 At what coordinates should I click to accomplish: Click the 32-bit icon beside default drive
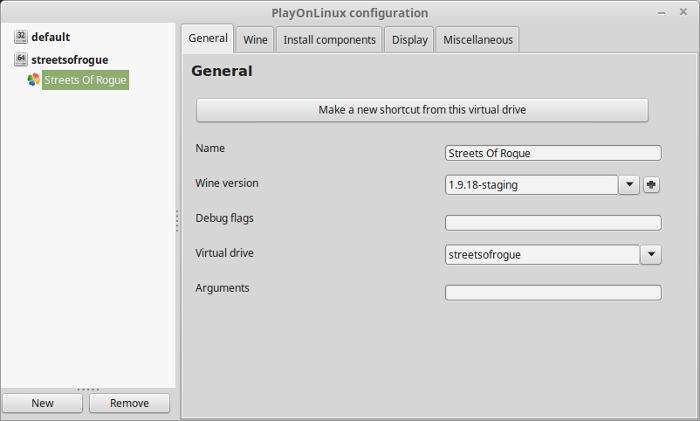(x=21, y=37)
